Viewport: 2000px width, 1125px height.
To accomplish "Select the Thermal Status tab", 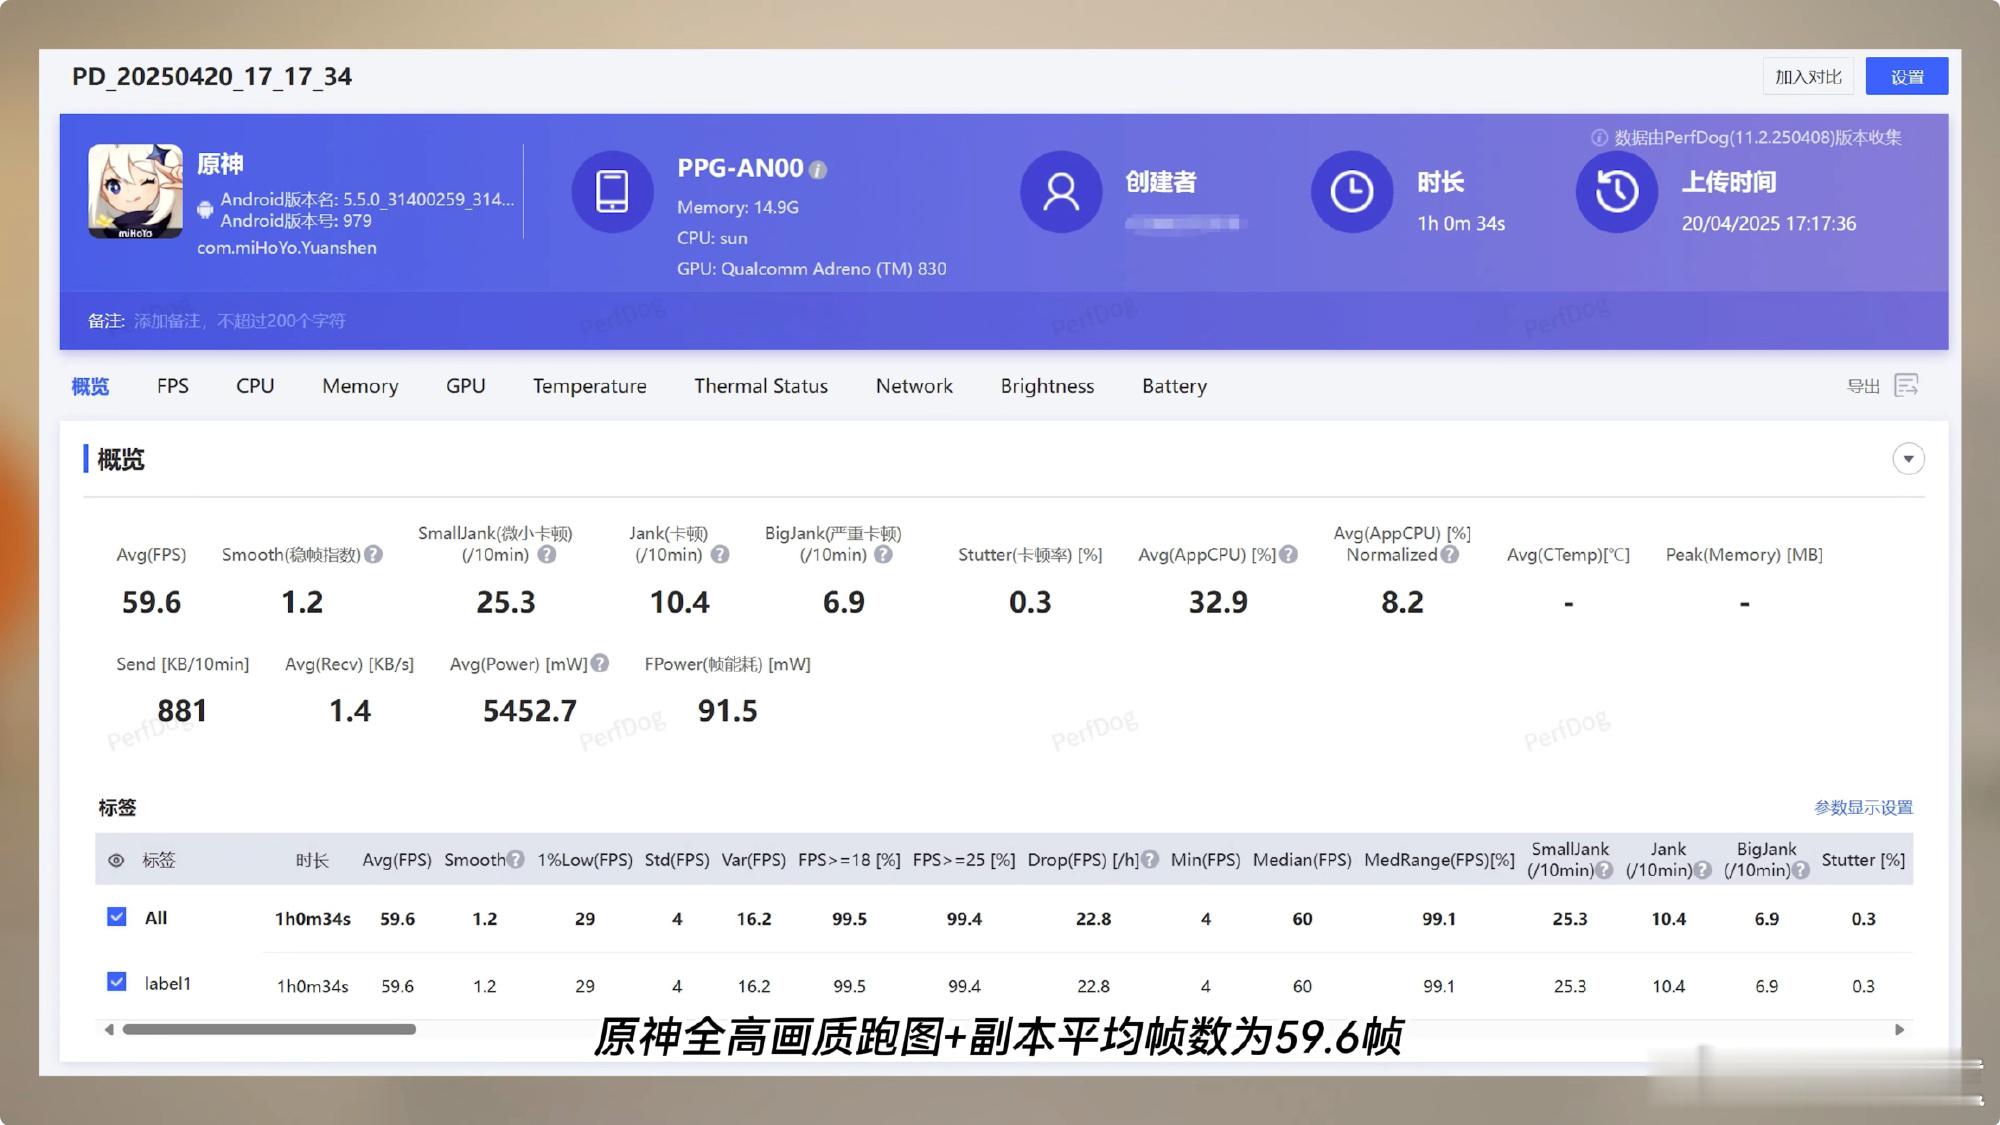I will (x=761, y=386).
